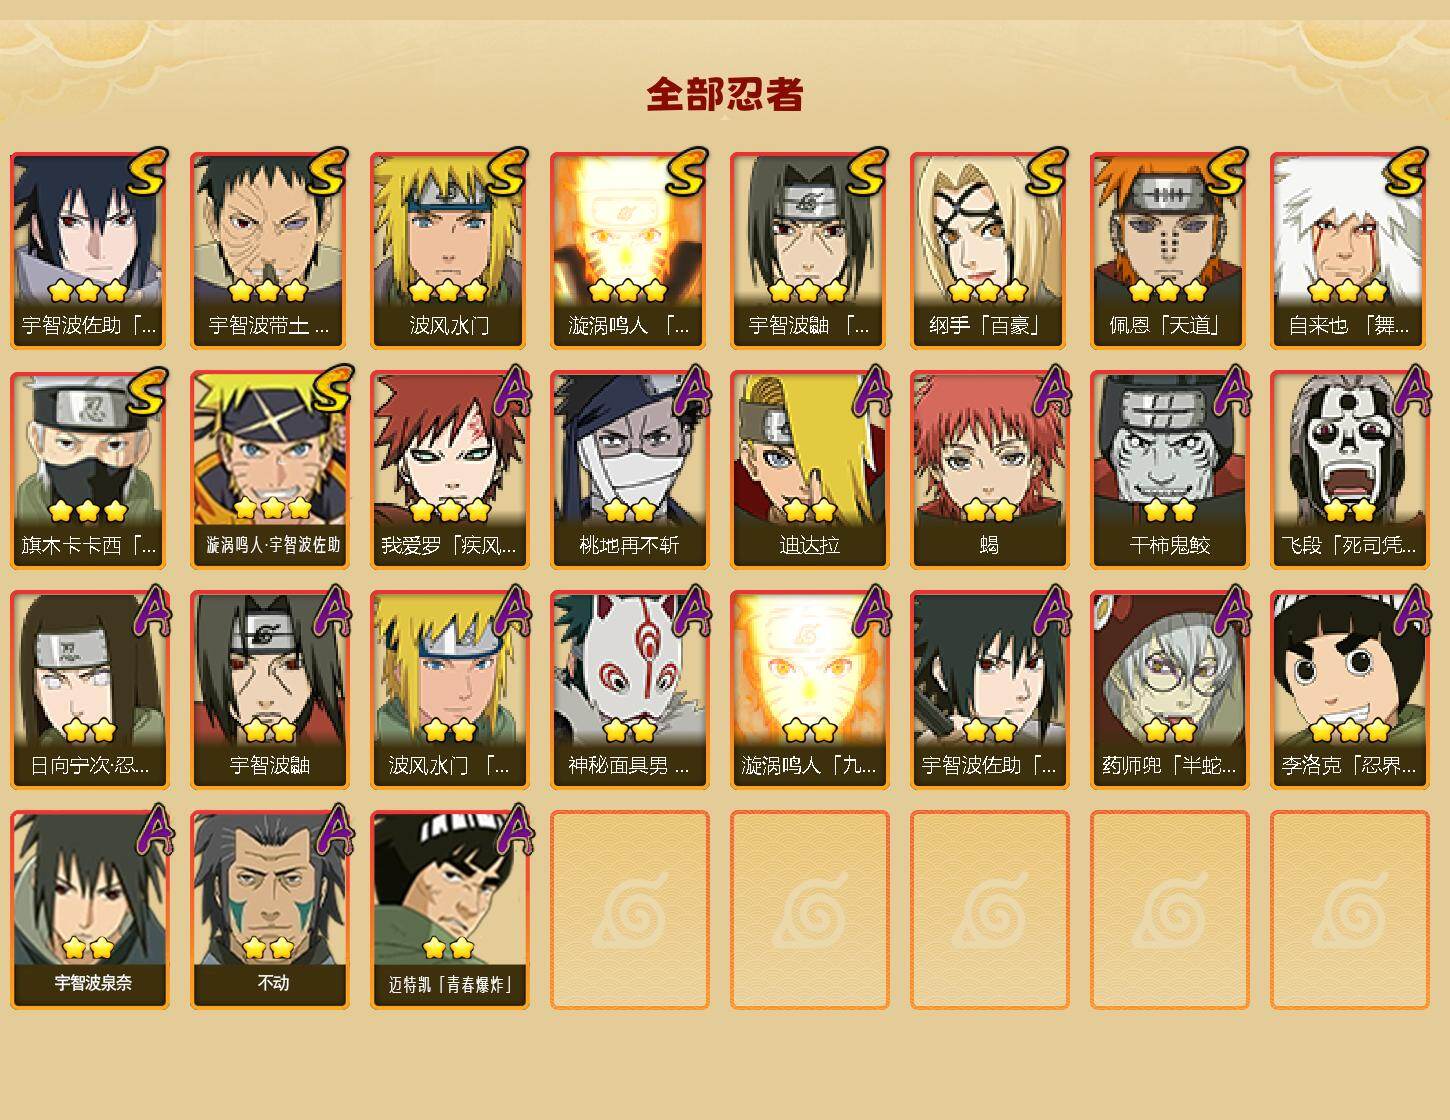Choose the 桃地再不斩 ninja card
Viewport: 1450px width, 1120px height.
click(630, 470)
